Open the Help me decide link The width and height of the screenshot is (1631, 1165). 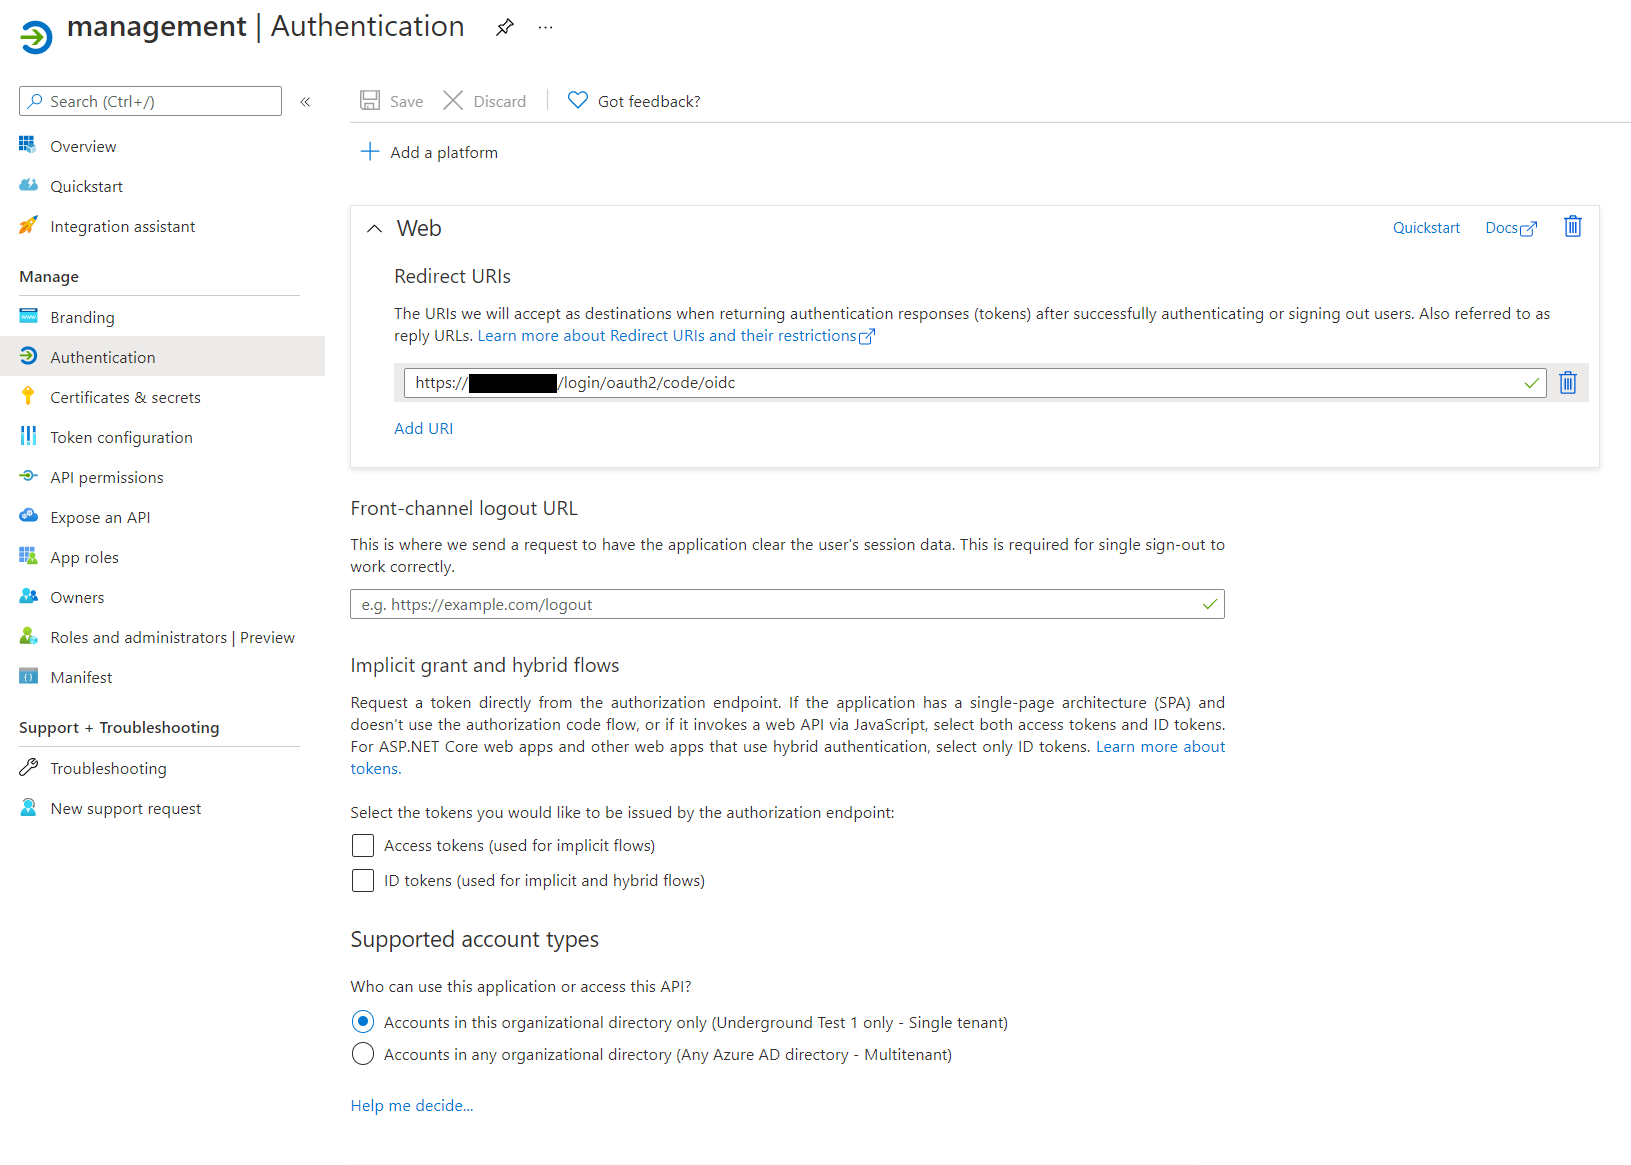point(411,1106)
